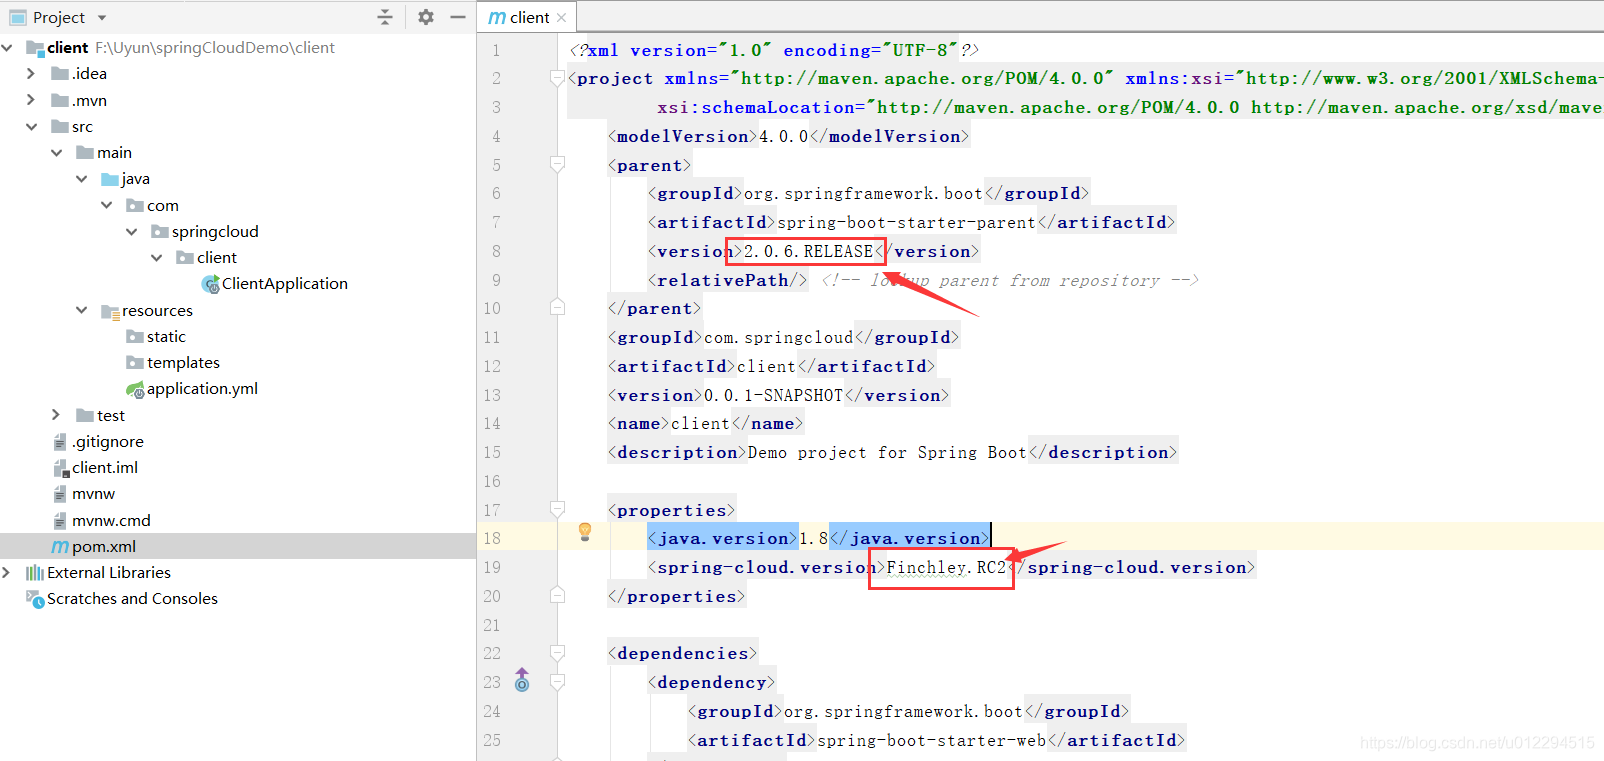Open the Project view dropdown
Image resolution: width=1604 pixels, height=761 pixels.
(102, 18)
